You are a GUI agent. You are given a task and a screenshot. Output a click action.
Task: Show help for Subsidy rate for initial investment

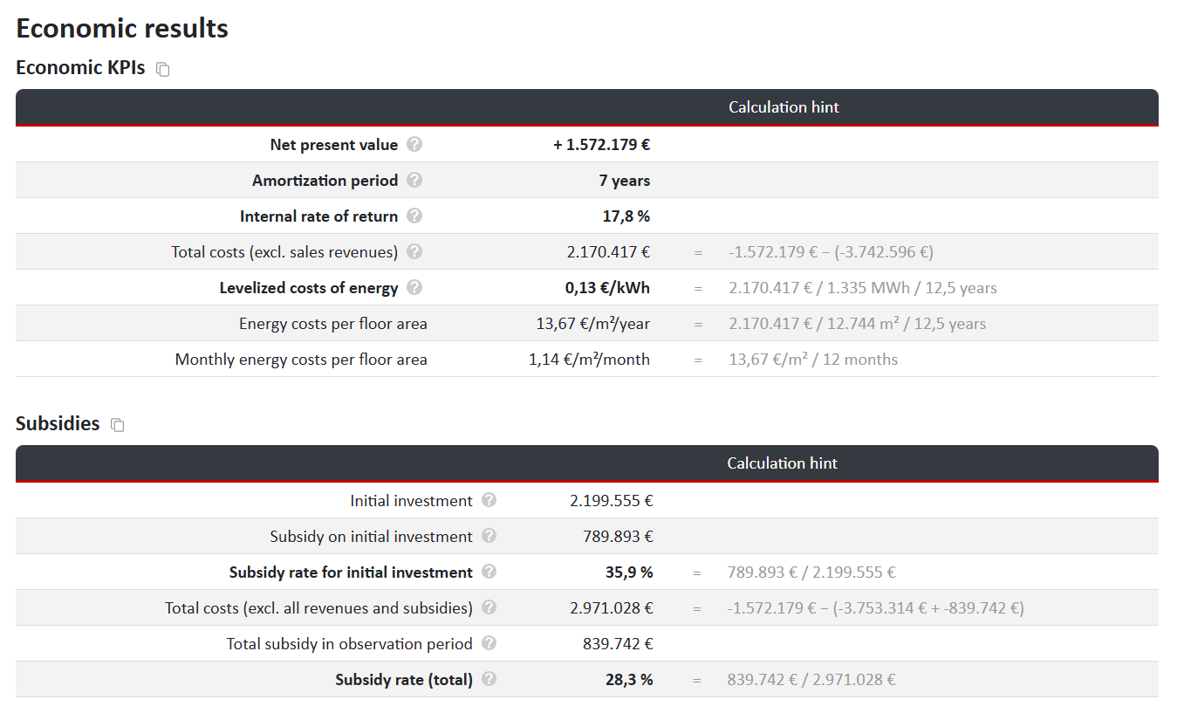click(489, 572)
